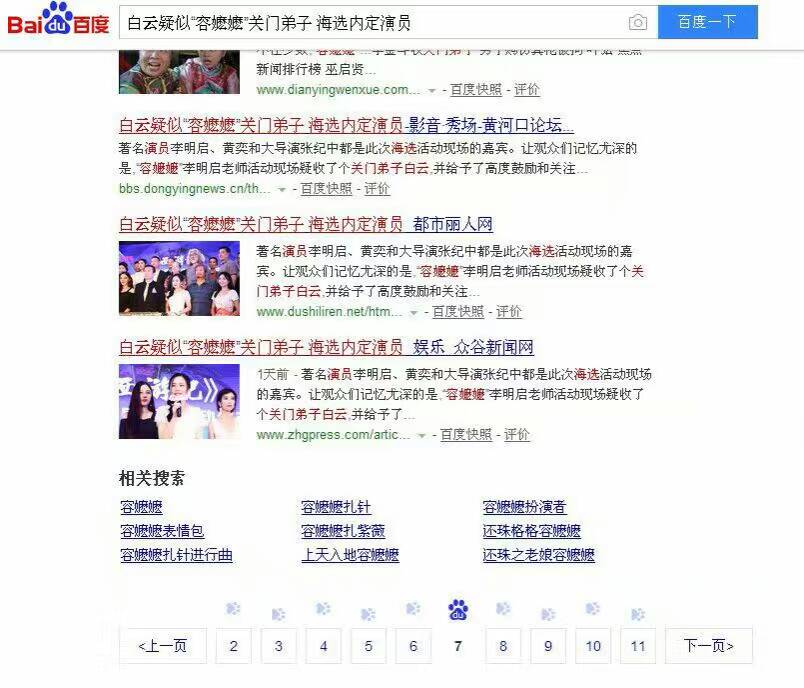This screenshot has height=688, width=804.
Task: Jump to results page 2
Action: [233, 646]
